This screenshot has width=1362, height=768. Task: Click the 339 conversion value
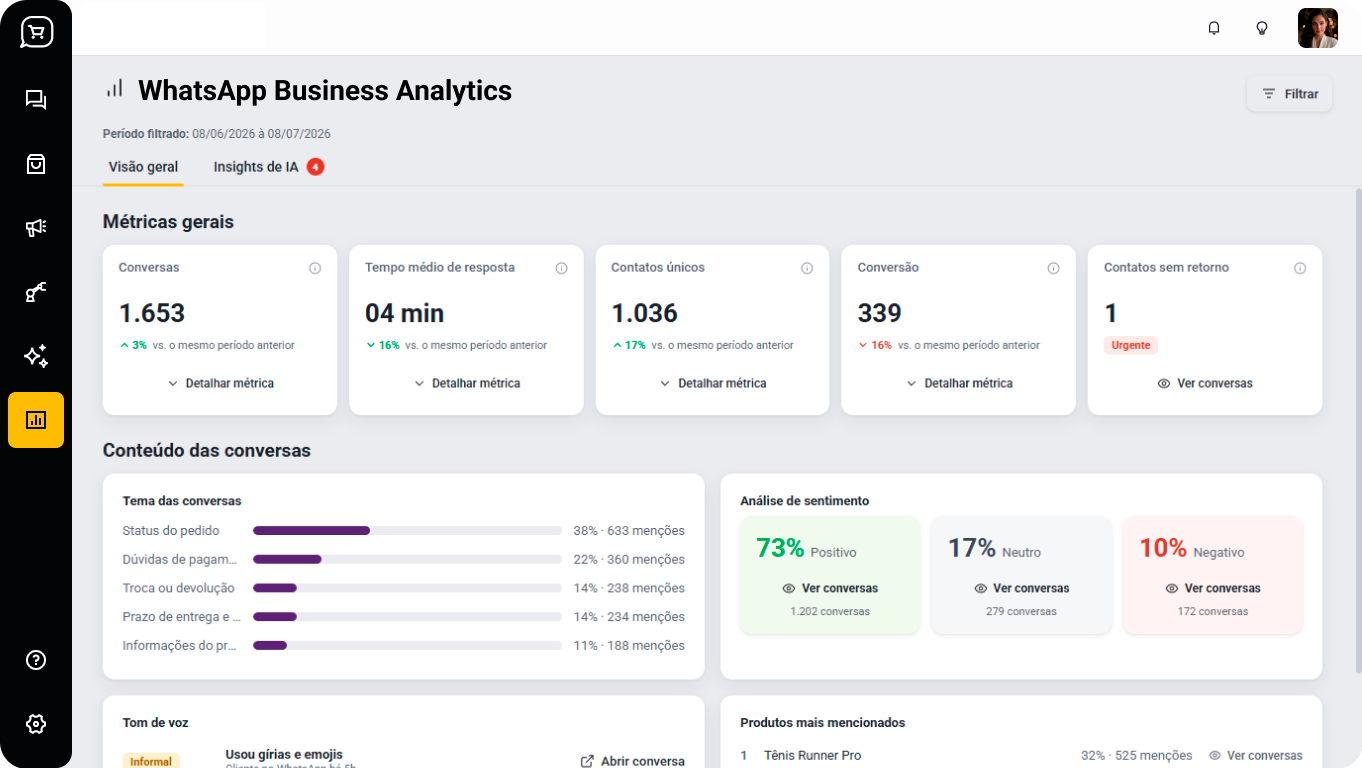(879, 313)
